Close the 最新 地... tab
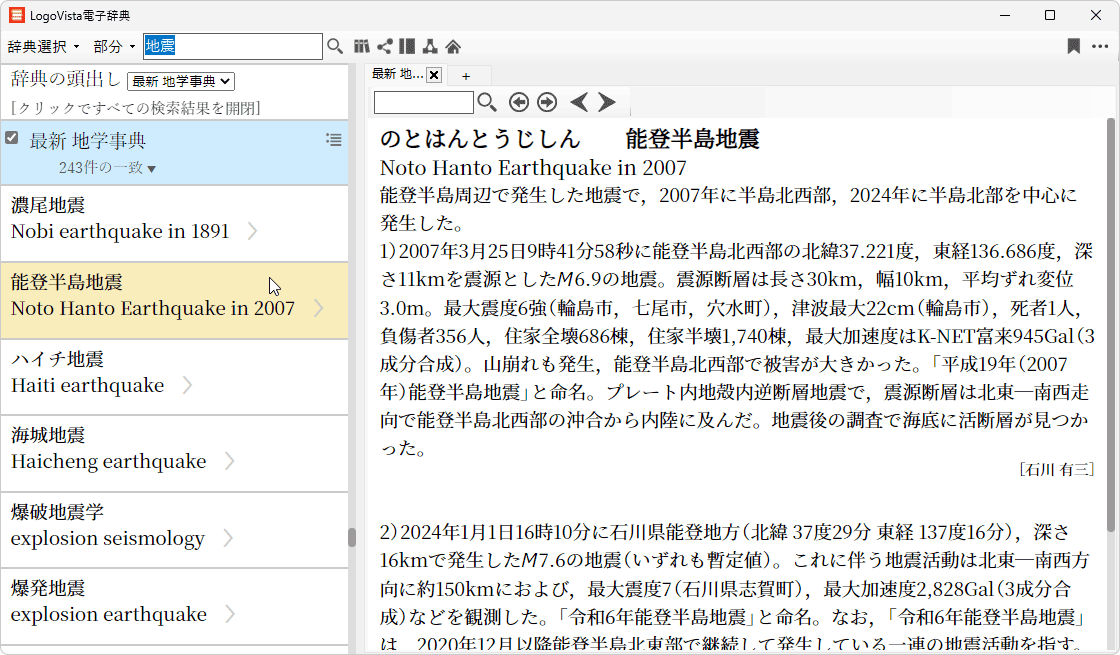 (434, 75)
